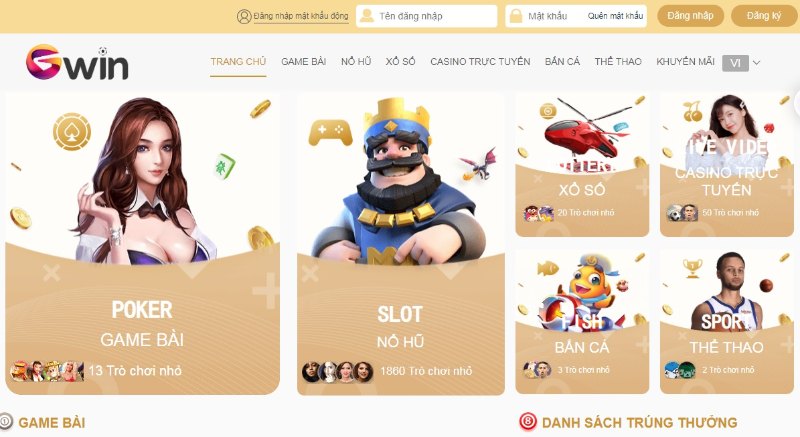Click the Đăng nhập button

(690, 16)
